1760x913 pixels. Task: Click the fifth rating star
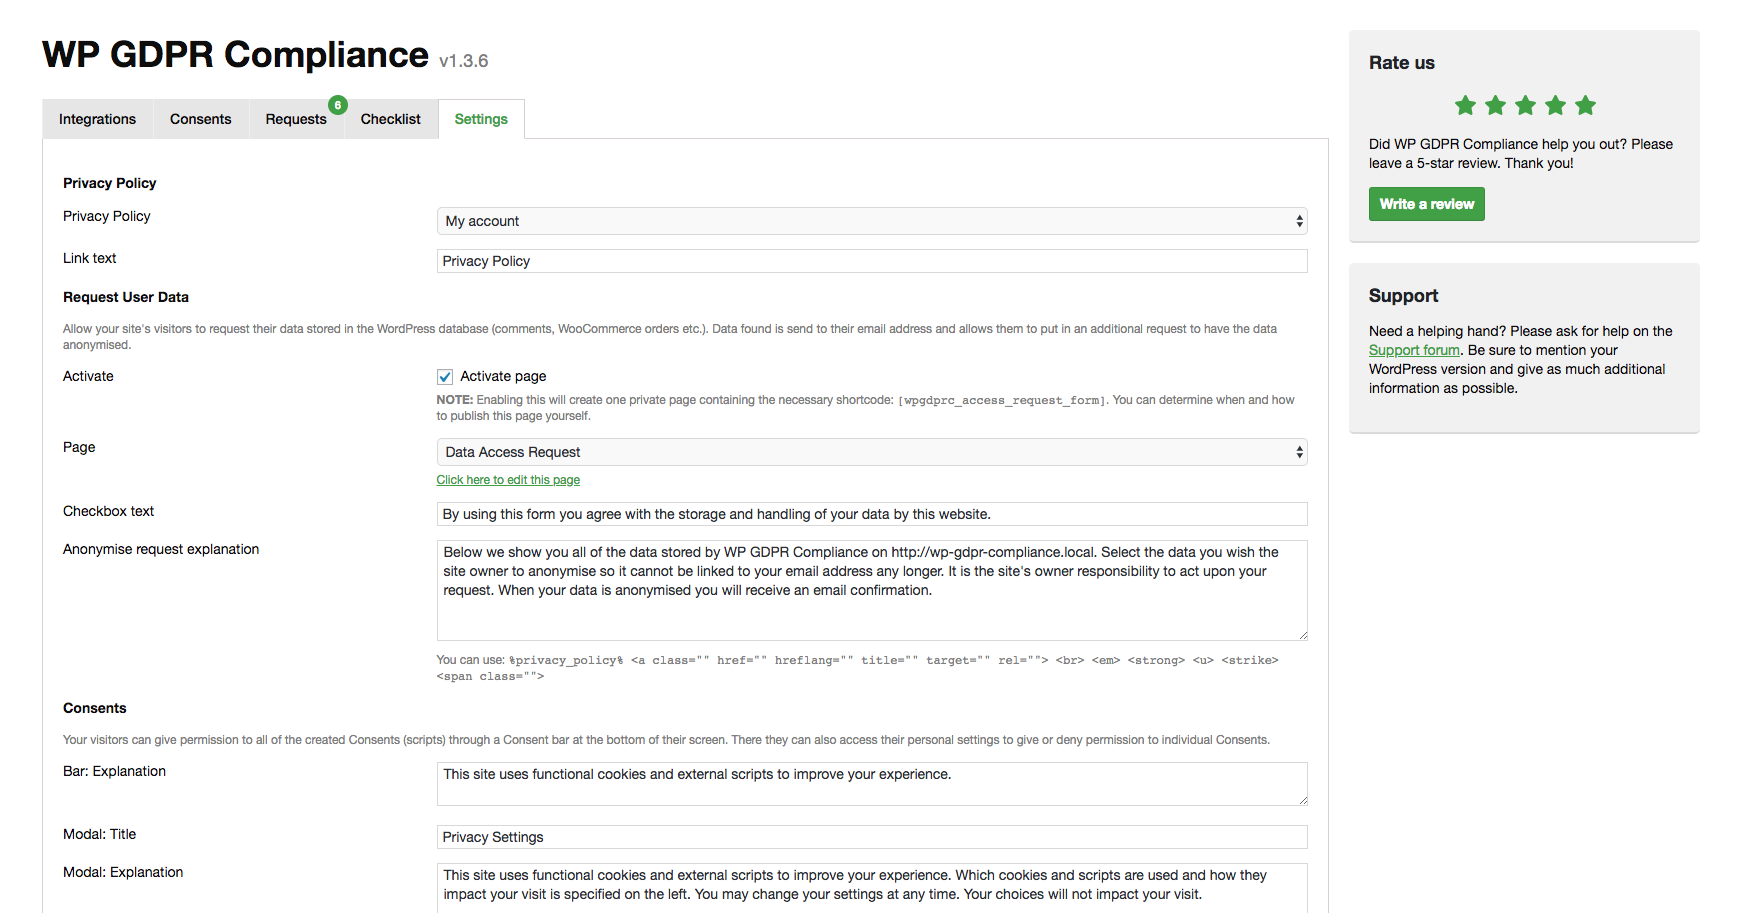(1585, 105)
